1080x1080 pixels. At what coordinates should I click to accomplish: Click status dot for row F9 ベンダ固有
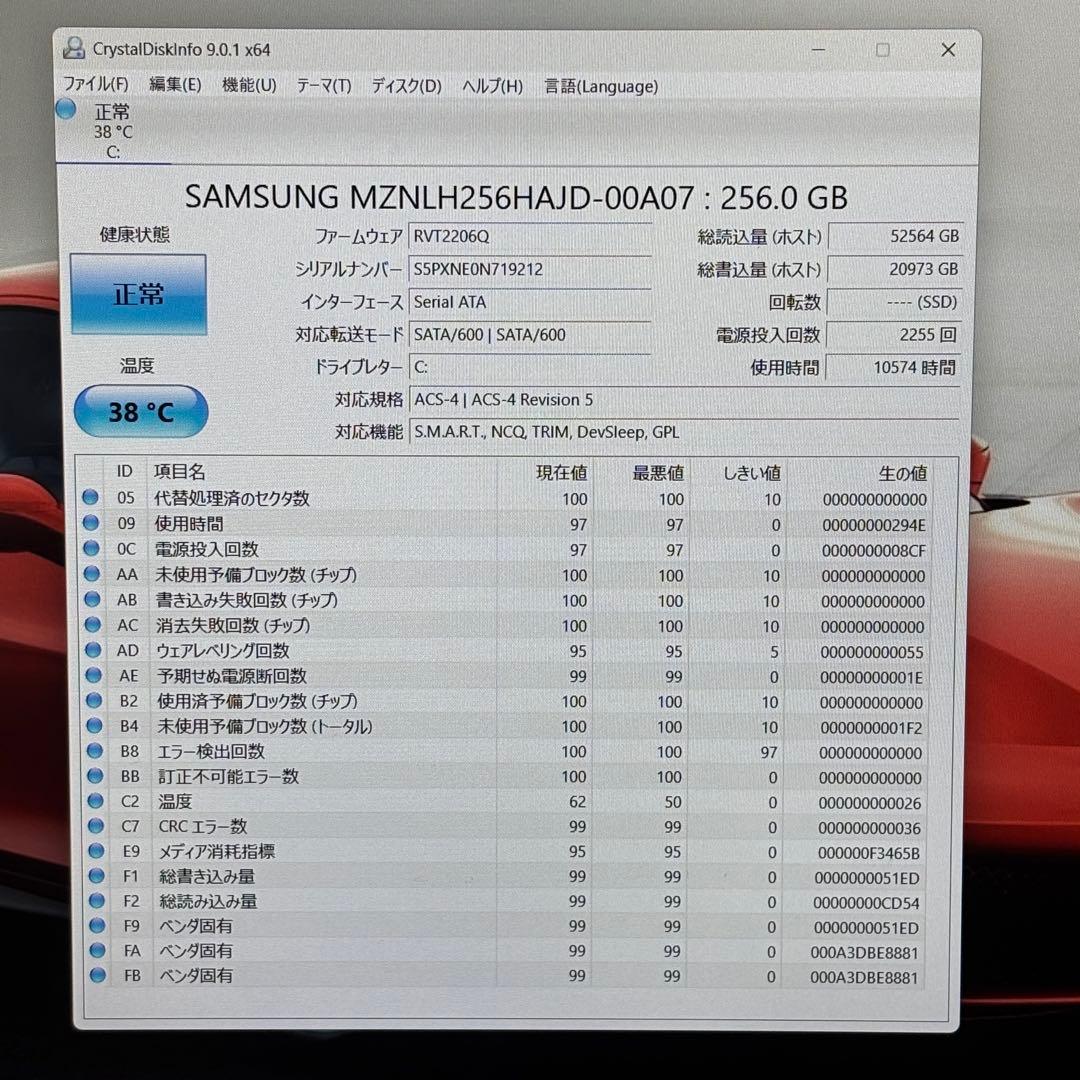[x=97, y=925]
